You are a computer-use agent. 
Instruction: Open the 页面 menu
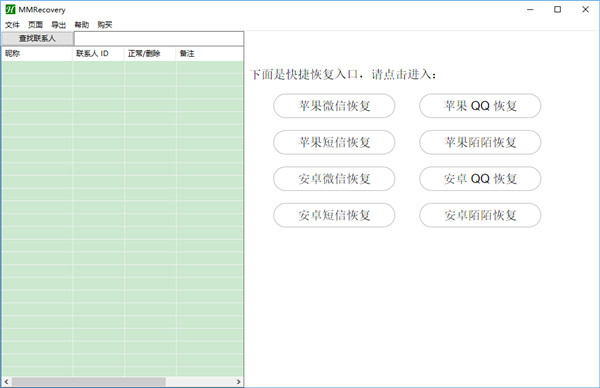(x=35, y=25)
